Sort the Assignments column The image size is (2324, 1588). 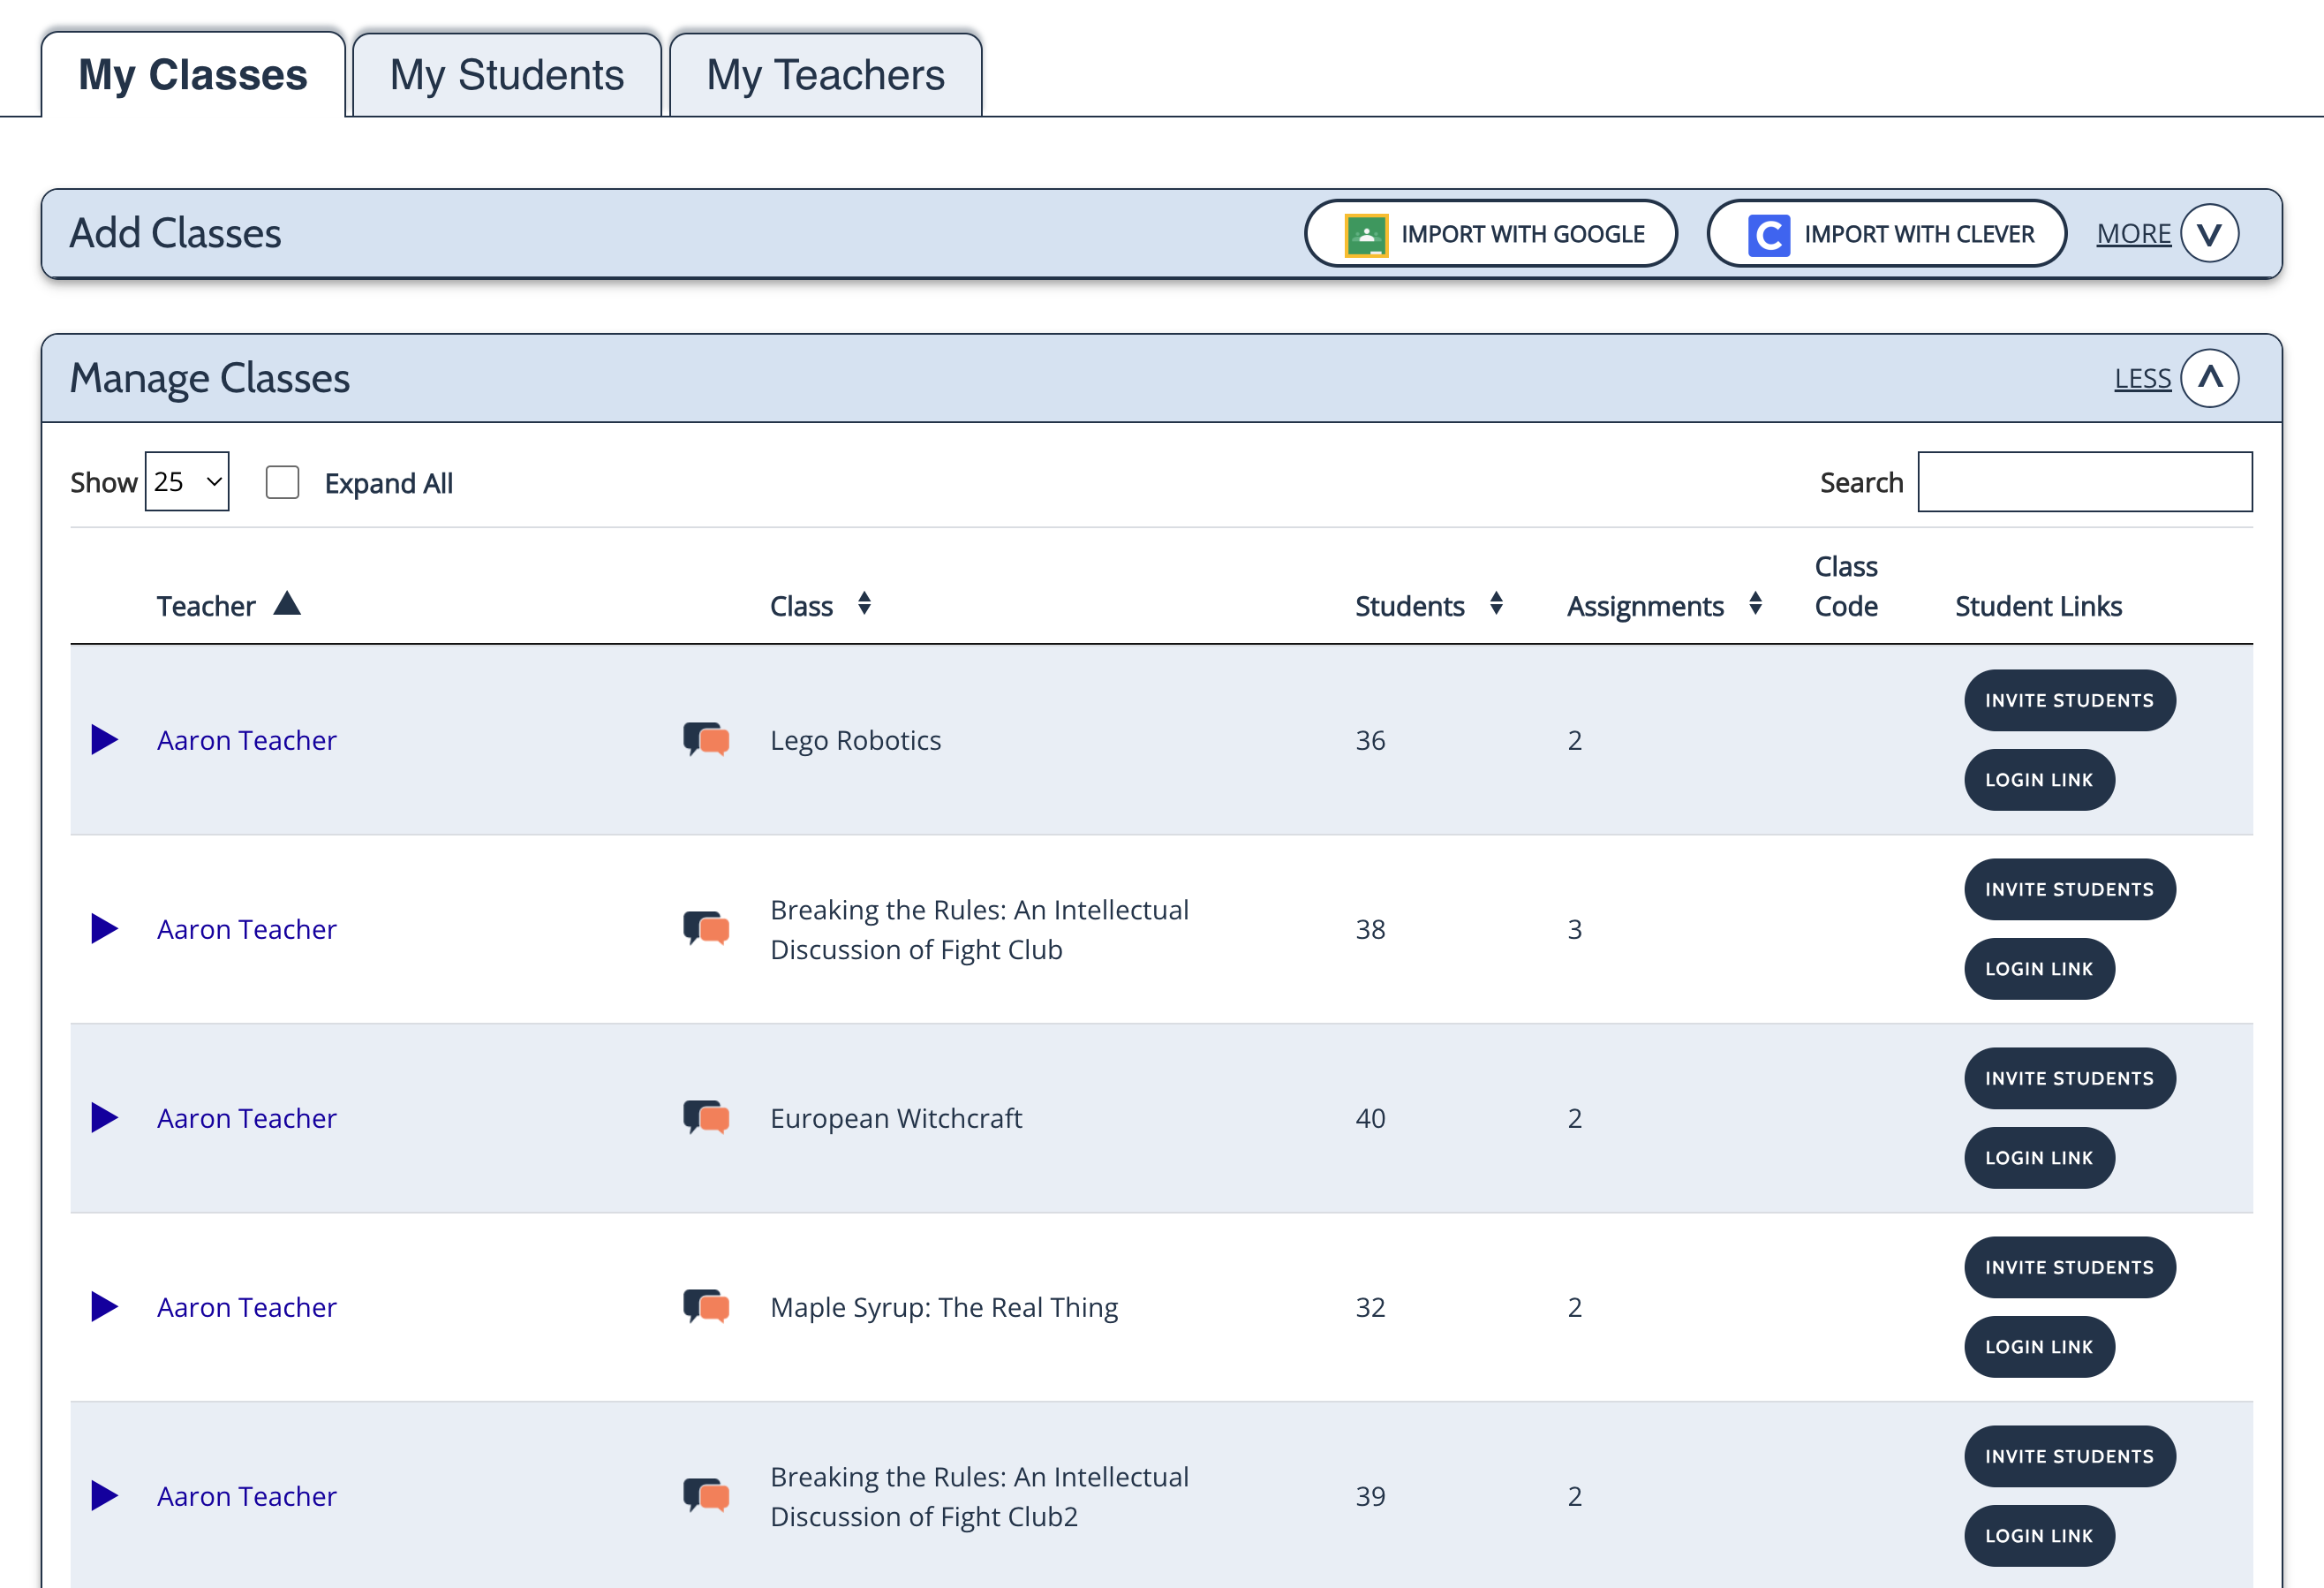pos(1755,604)
